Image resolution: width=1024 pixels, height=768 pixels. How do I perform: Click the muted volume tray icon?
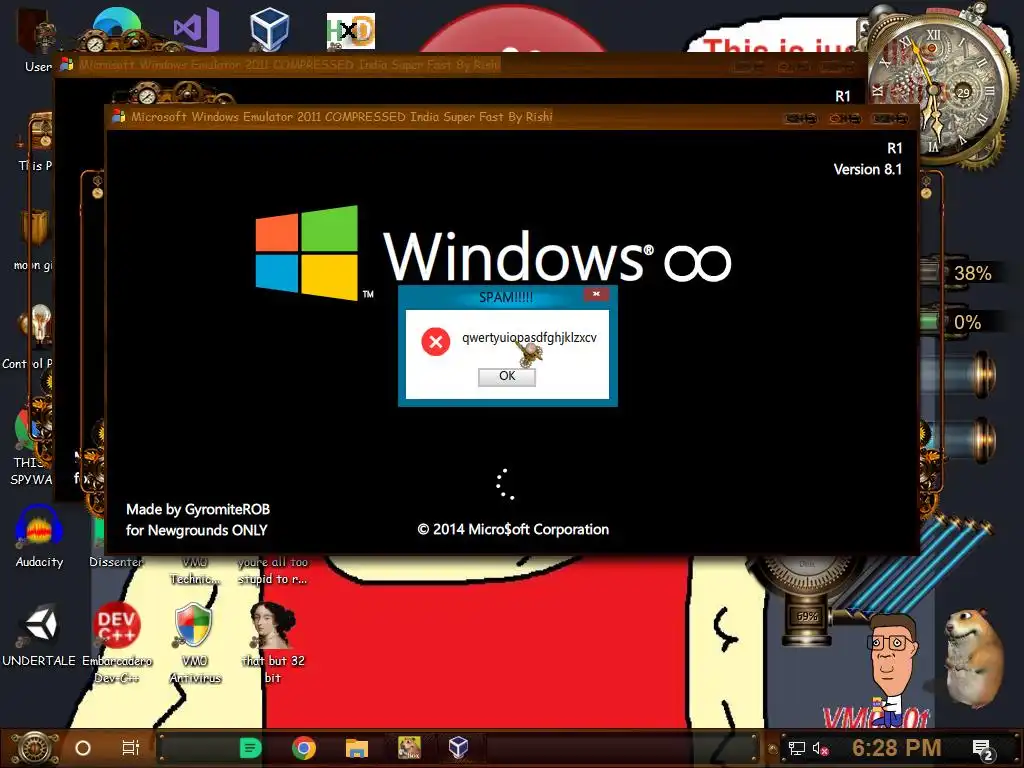(x=821, y=748)
